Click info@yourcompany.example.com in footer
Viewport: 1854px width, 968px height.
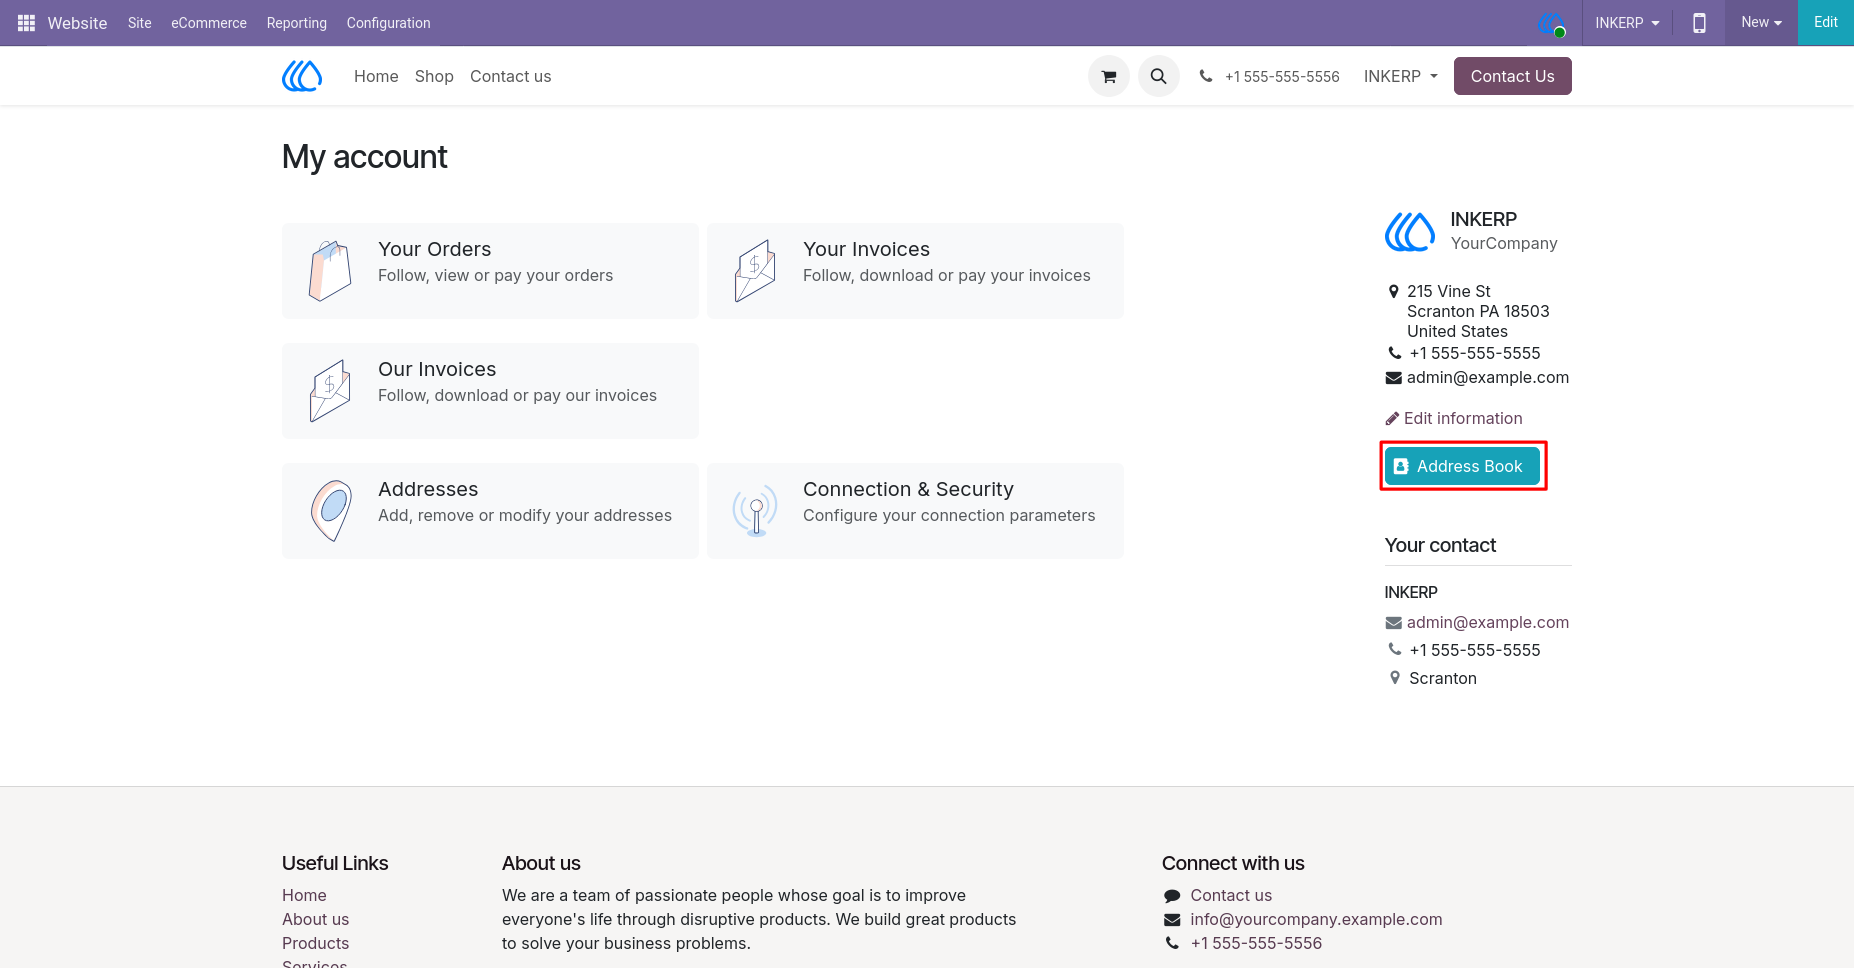pyautogui.click(x=1317, y=920)
